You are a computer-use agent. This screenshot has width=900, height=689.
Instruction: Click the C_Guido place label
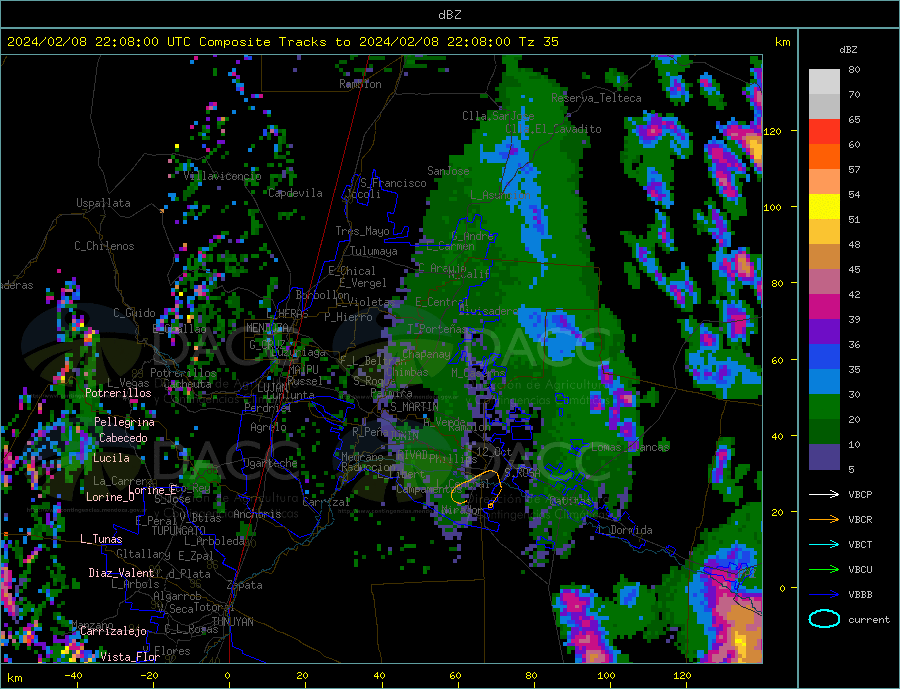click(x=134, y=313)
